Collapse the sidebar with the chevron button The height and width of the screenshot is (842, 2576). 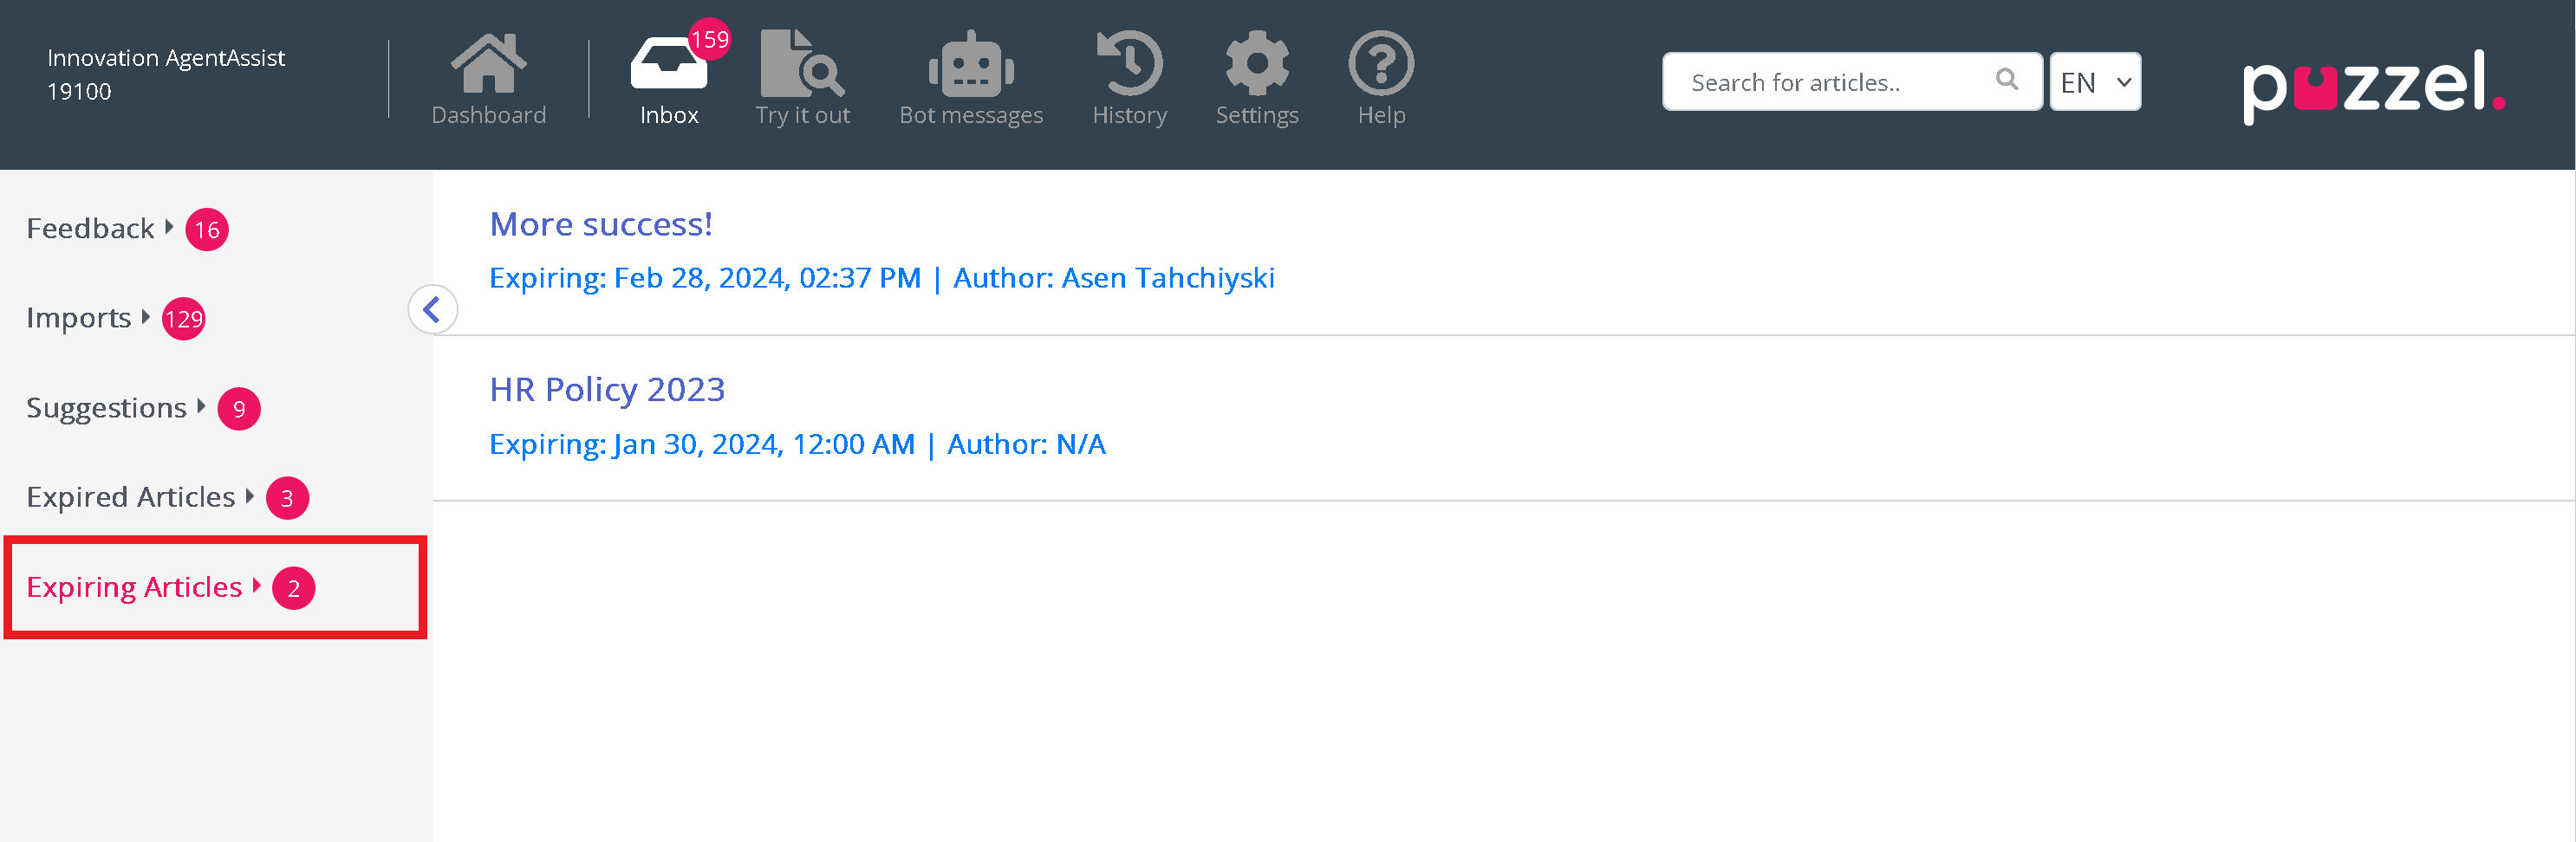pyautogui.click(x=432, y=310)
